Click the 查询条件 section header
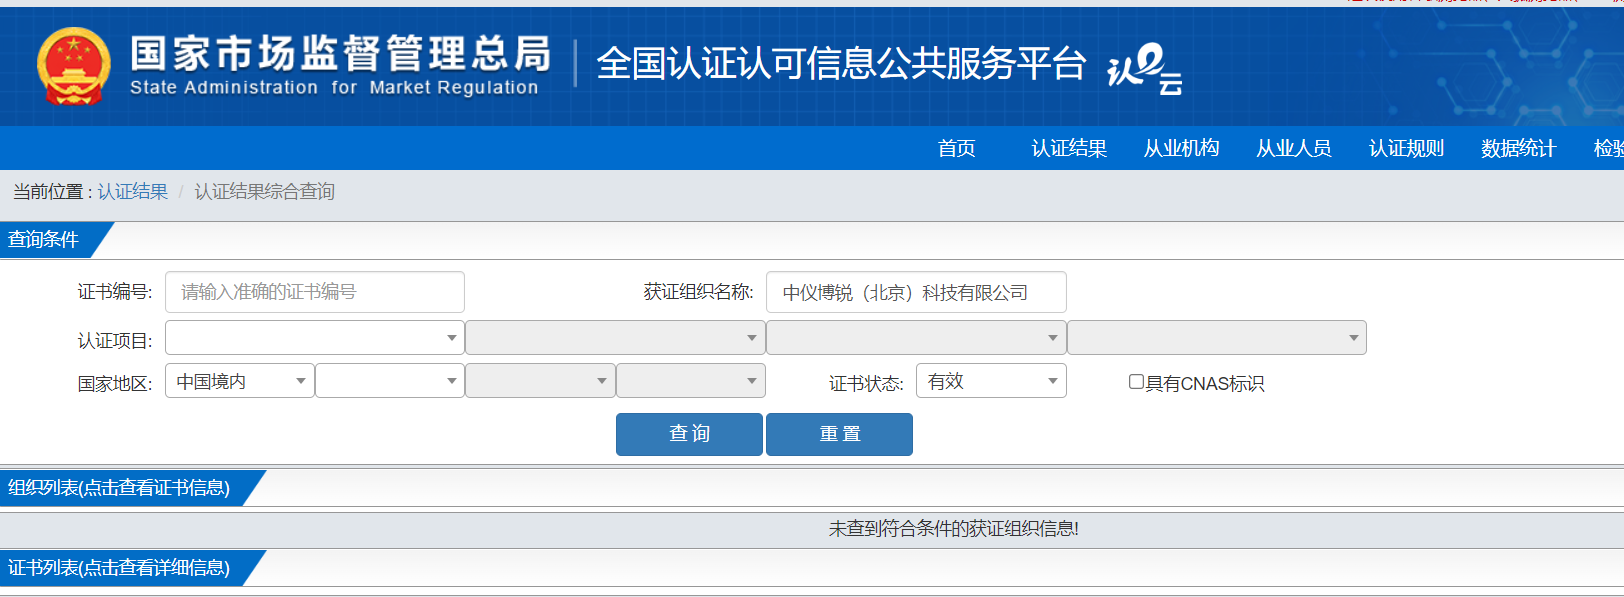Viewport: 1624px width, 597px height. click(x=43, y=240)
